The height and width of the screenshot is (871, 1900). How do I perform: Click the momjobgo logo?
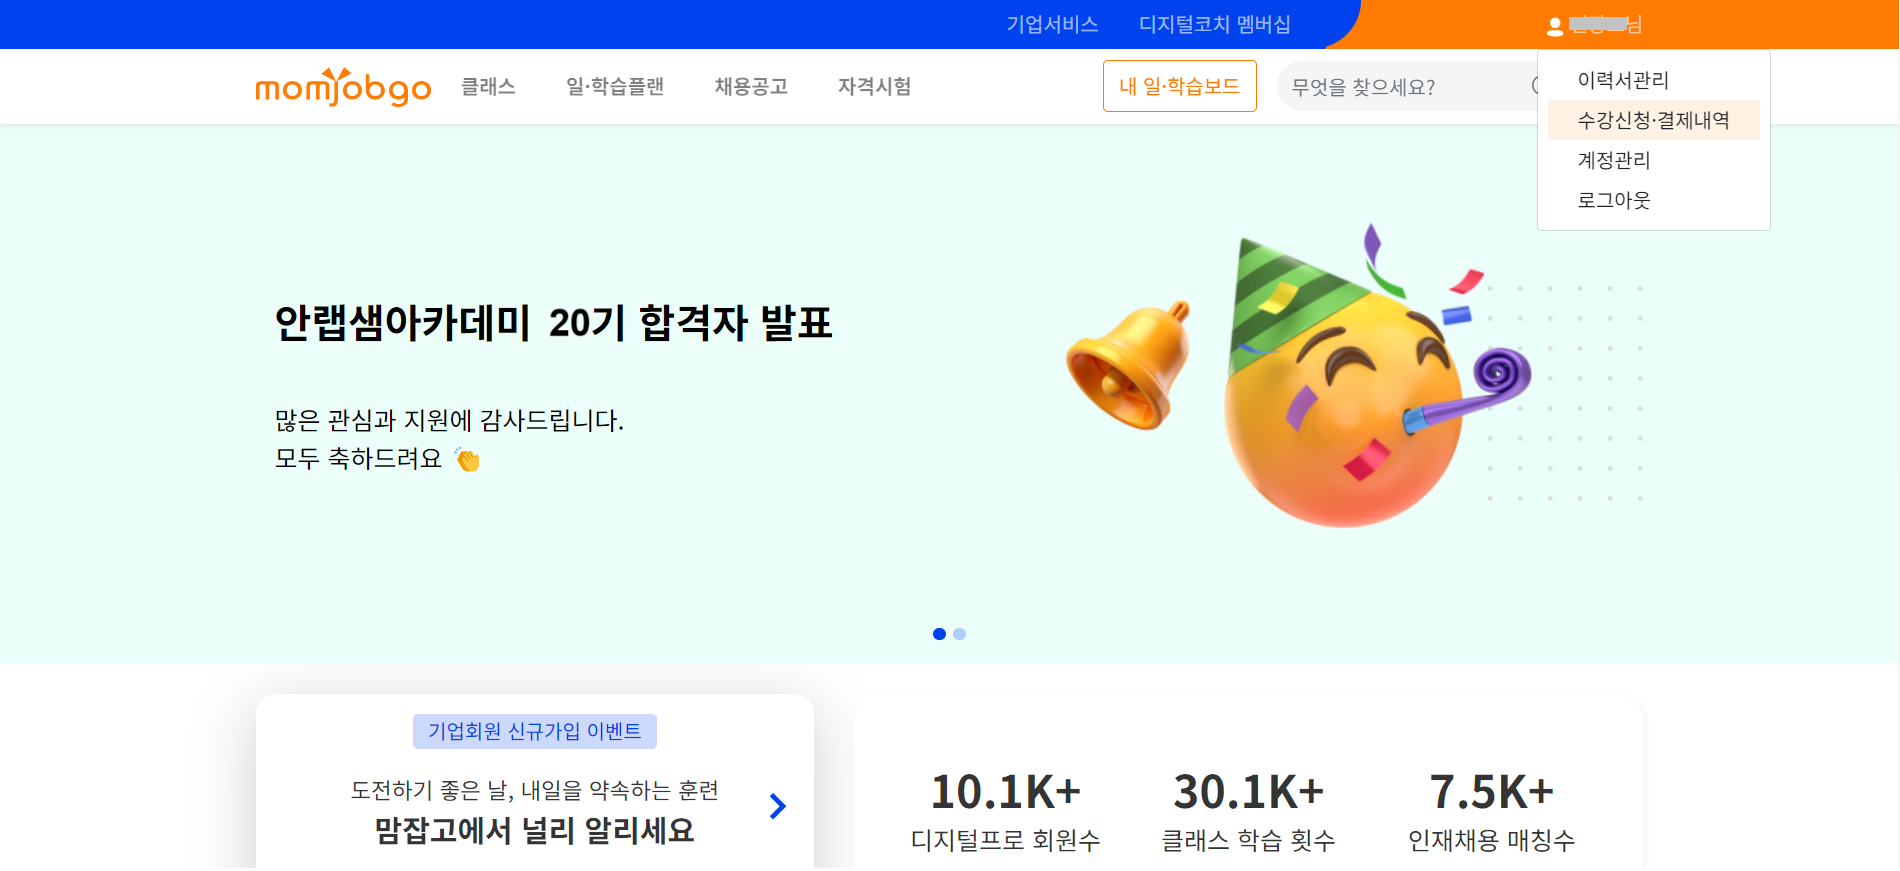(343, 87)
